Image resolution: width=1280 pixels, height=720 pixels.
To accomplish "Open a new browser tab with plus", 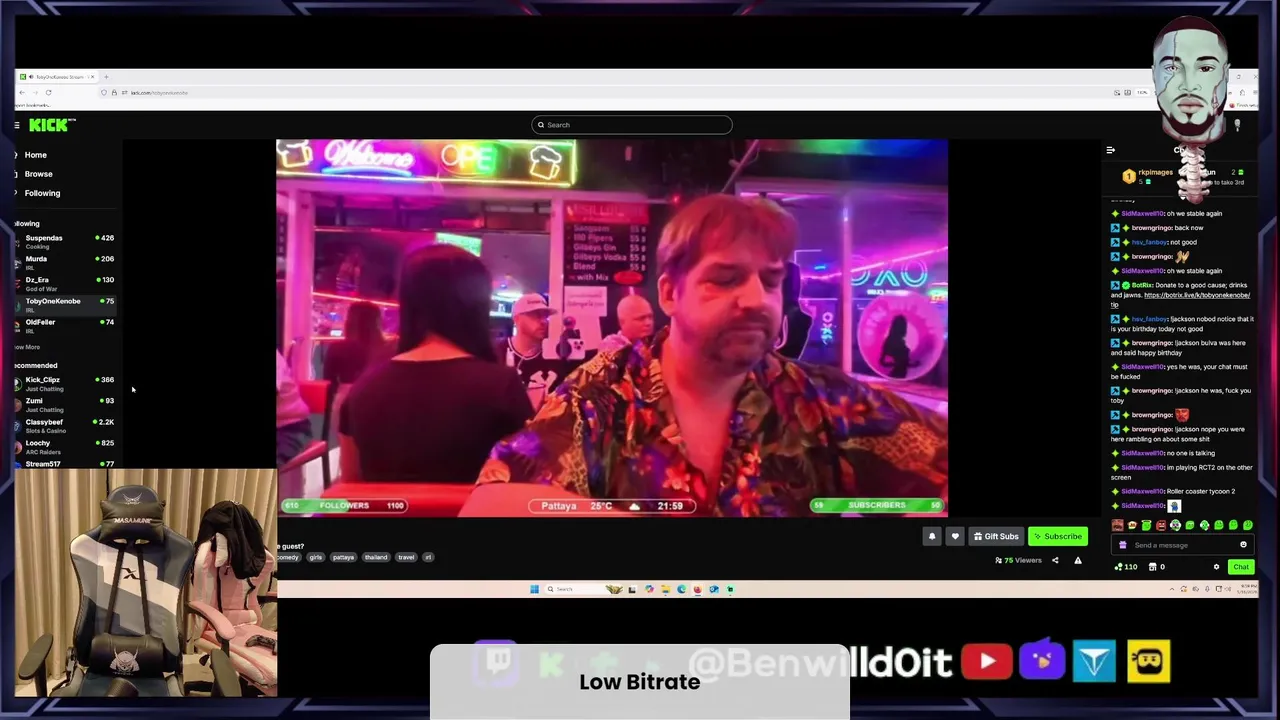I will click(106, 77).
